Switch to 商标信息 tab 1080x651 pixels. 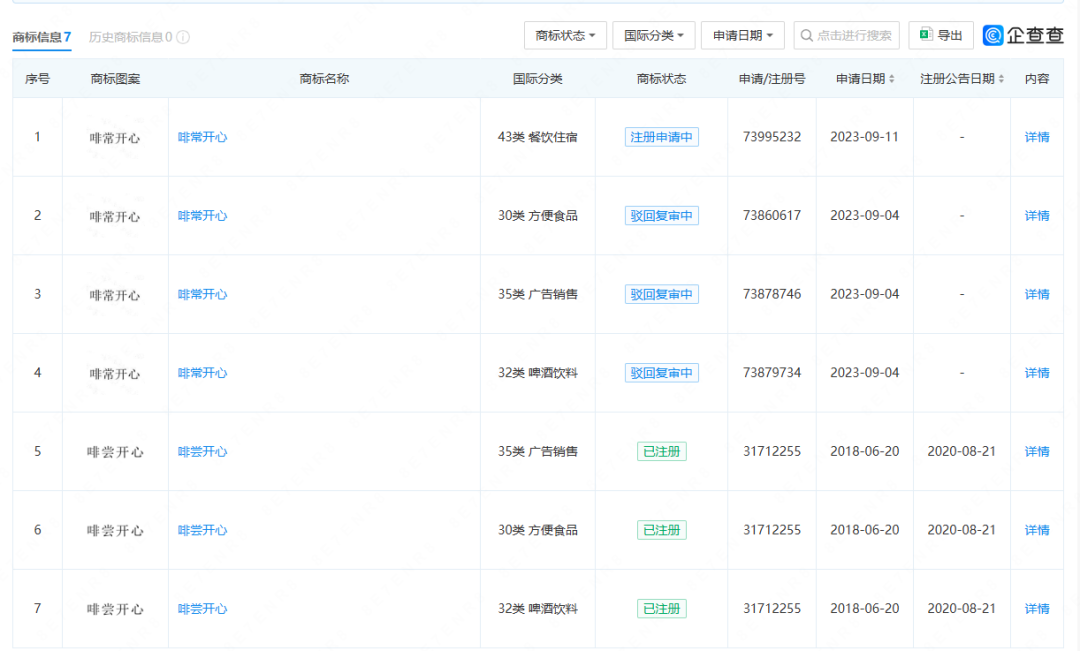coord(41,37)
